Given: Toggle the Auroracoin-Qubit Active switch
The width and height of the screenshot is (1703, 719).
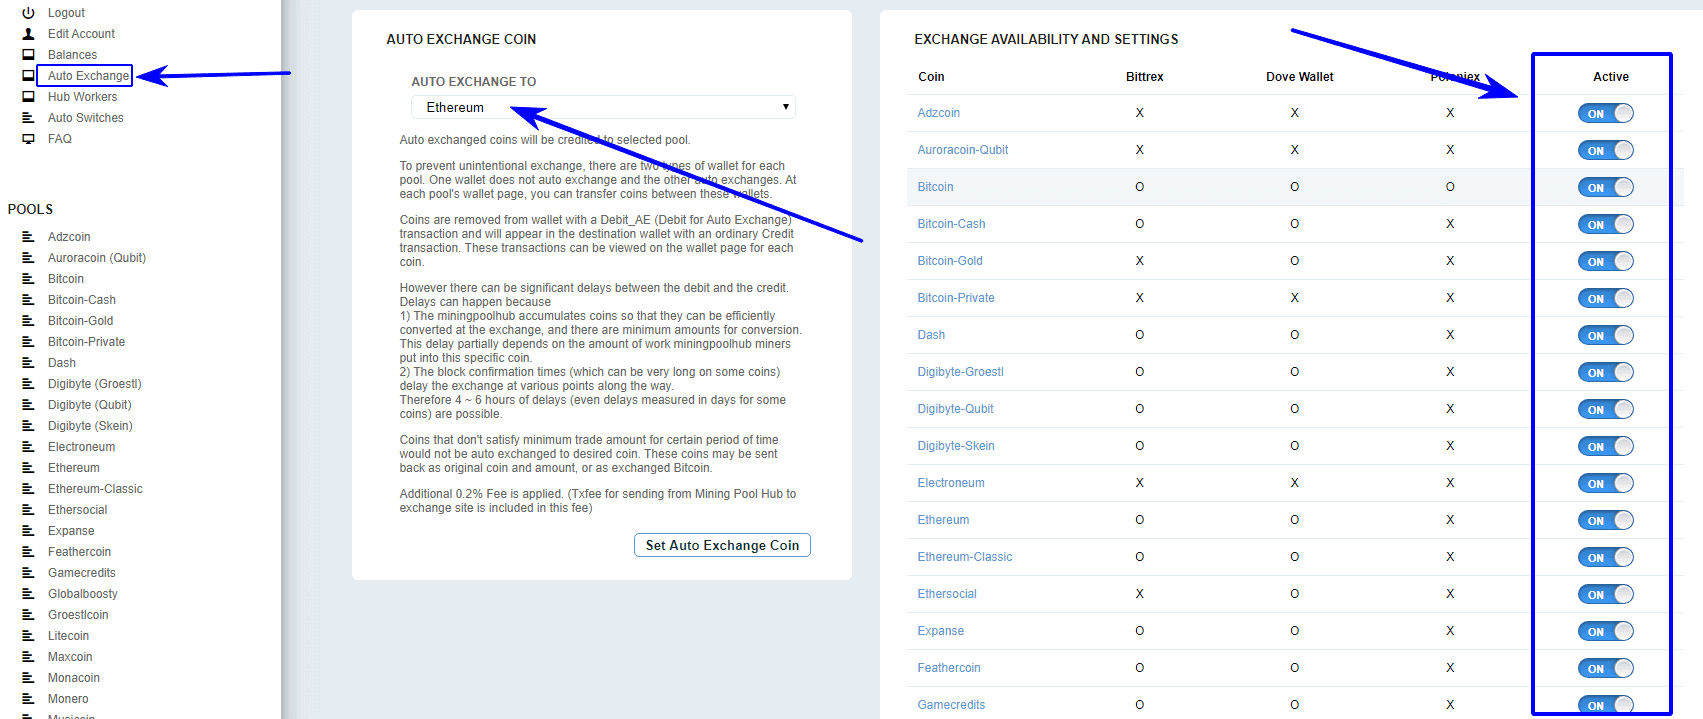Looking at the screenshot, I should pos(1606,150).
